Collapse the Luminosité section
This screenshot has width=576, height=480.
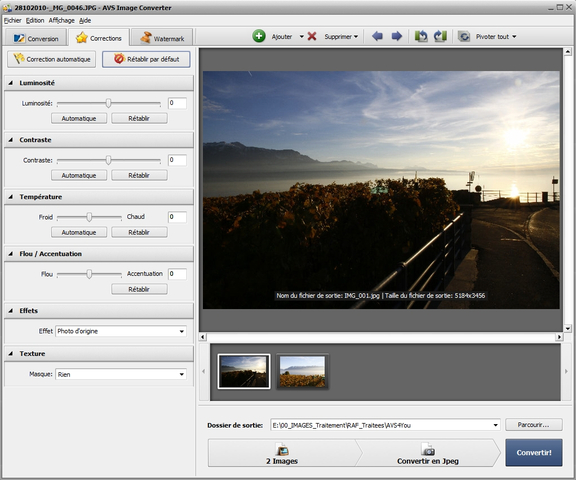11,83
